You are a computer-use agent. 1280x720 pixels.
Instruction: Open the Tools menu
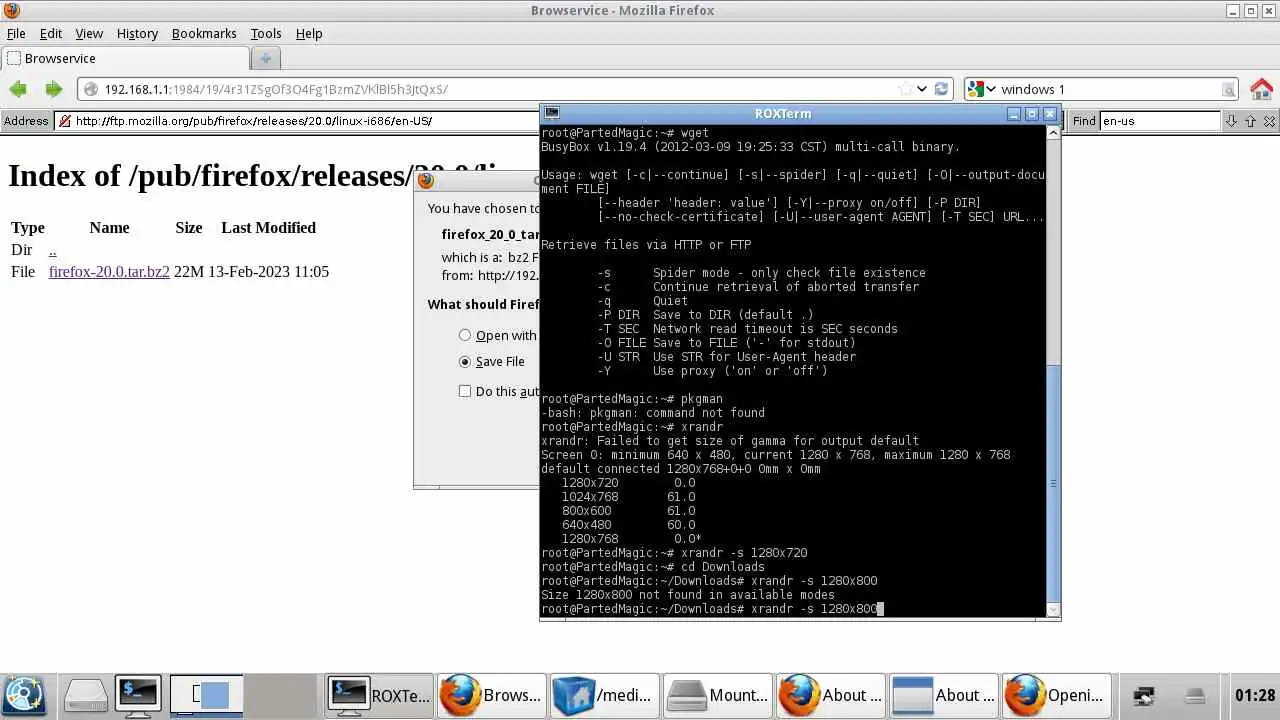coord(266,33)
